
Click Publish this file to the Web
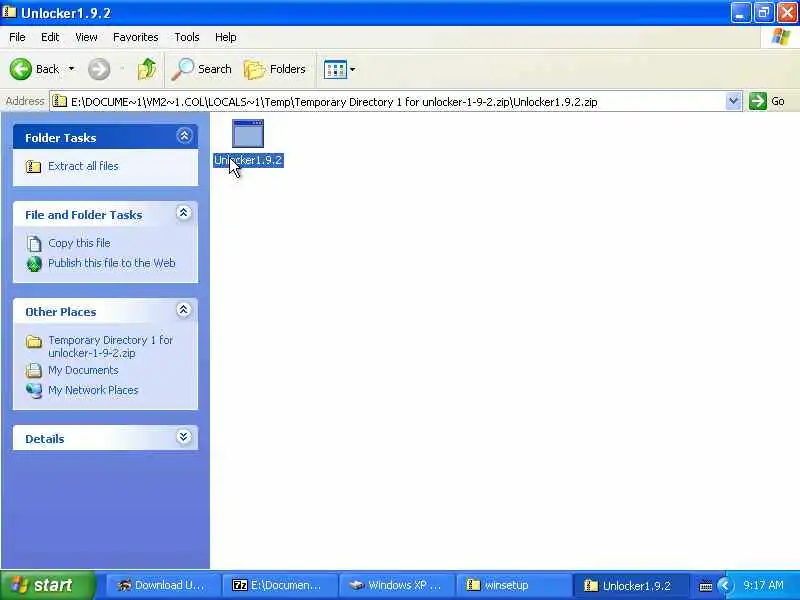point(112,263)
